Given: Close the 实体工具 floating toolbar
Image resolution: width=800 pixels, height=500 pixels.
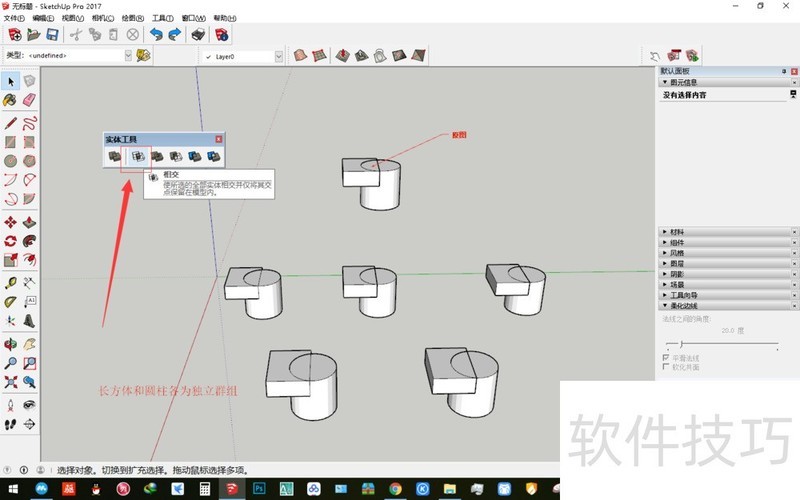Looking at the screenshot, I should tap(218, 139).
